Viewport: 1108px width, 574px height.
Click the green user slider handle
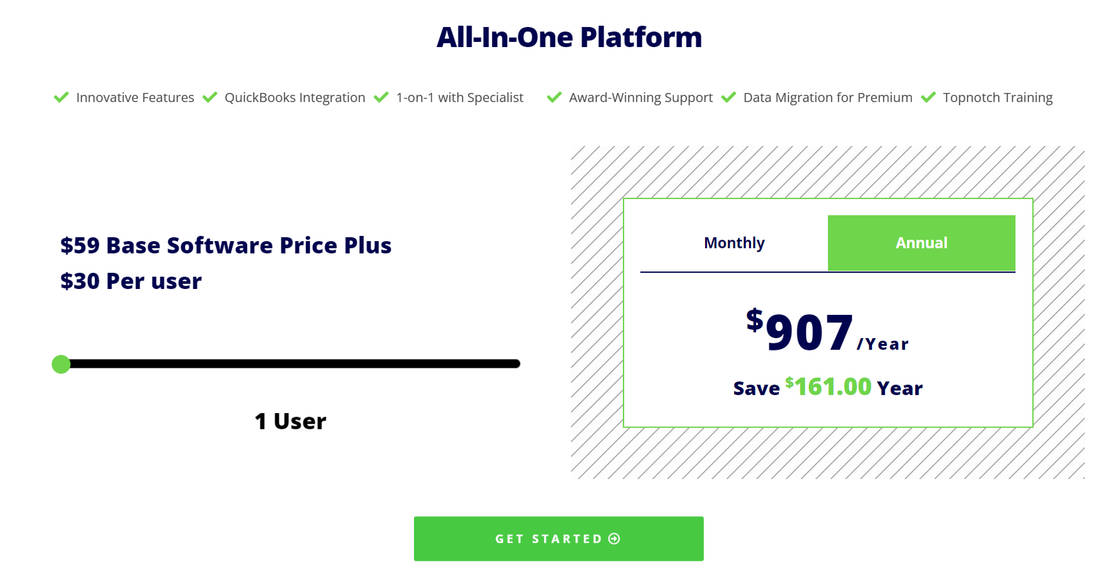pos(61,364)
